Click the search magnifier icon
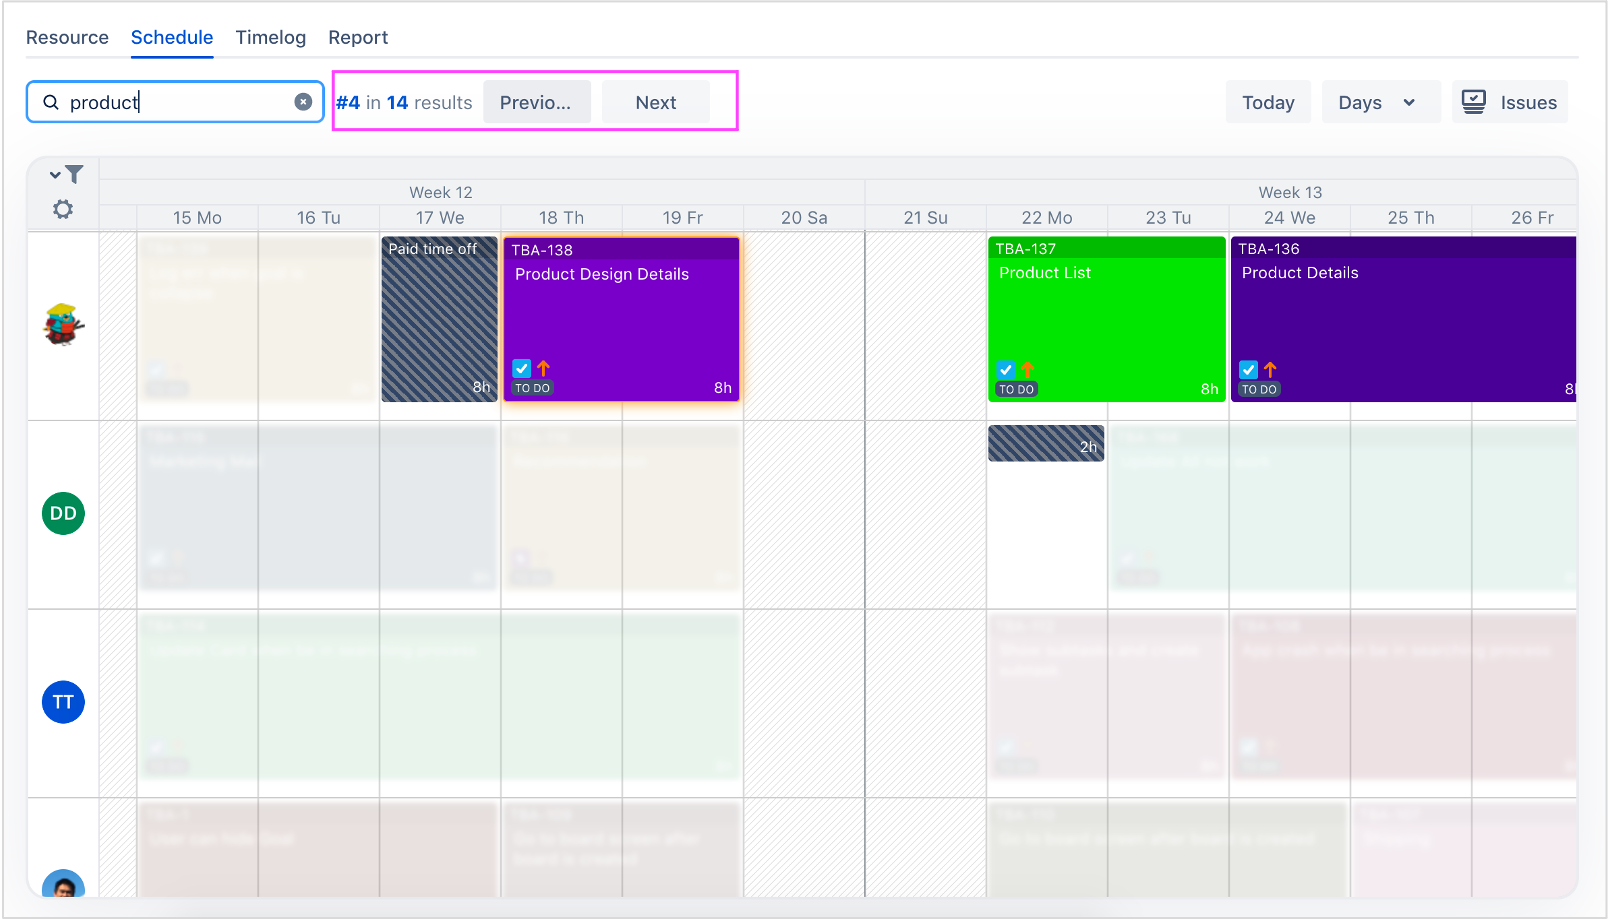This screenshot has width=1608, height=920. [x=51, y=102]
